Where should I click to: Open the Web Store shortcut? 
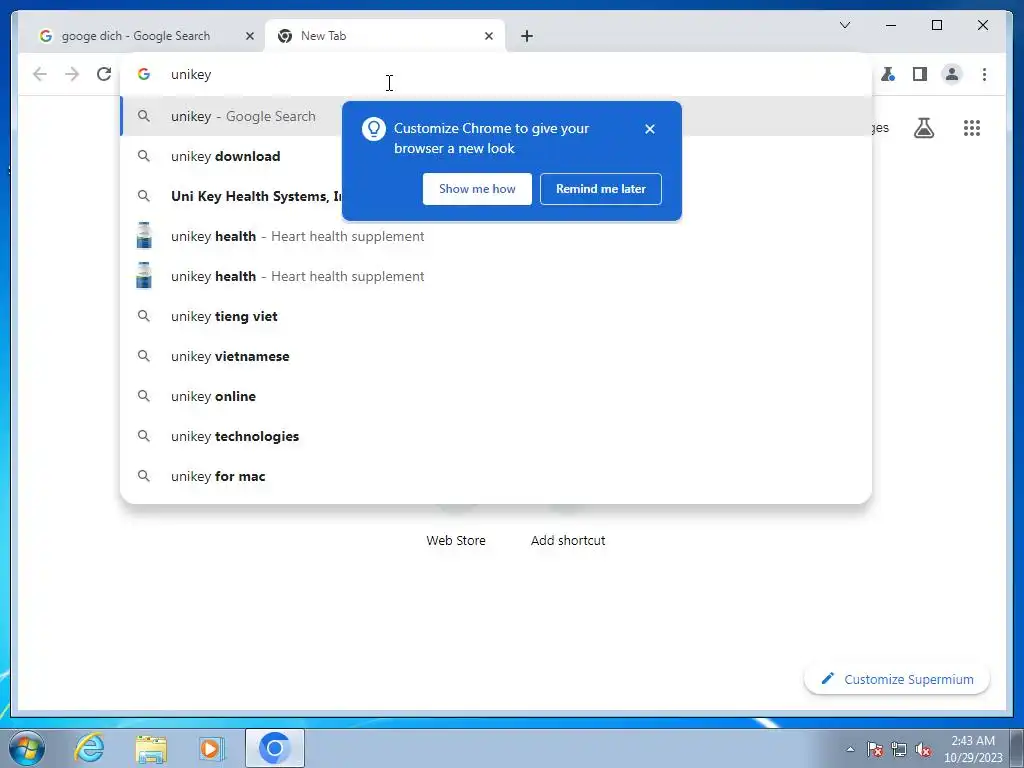[x=456, y=540]
